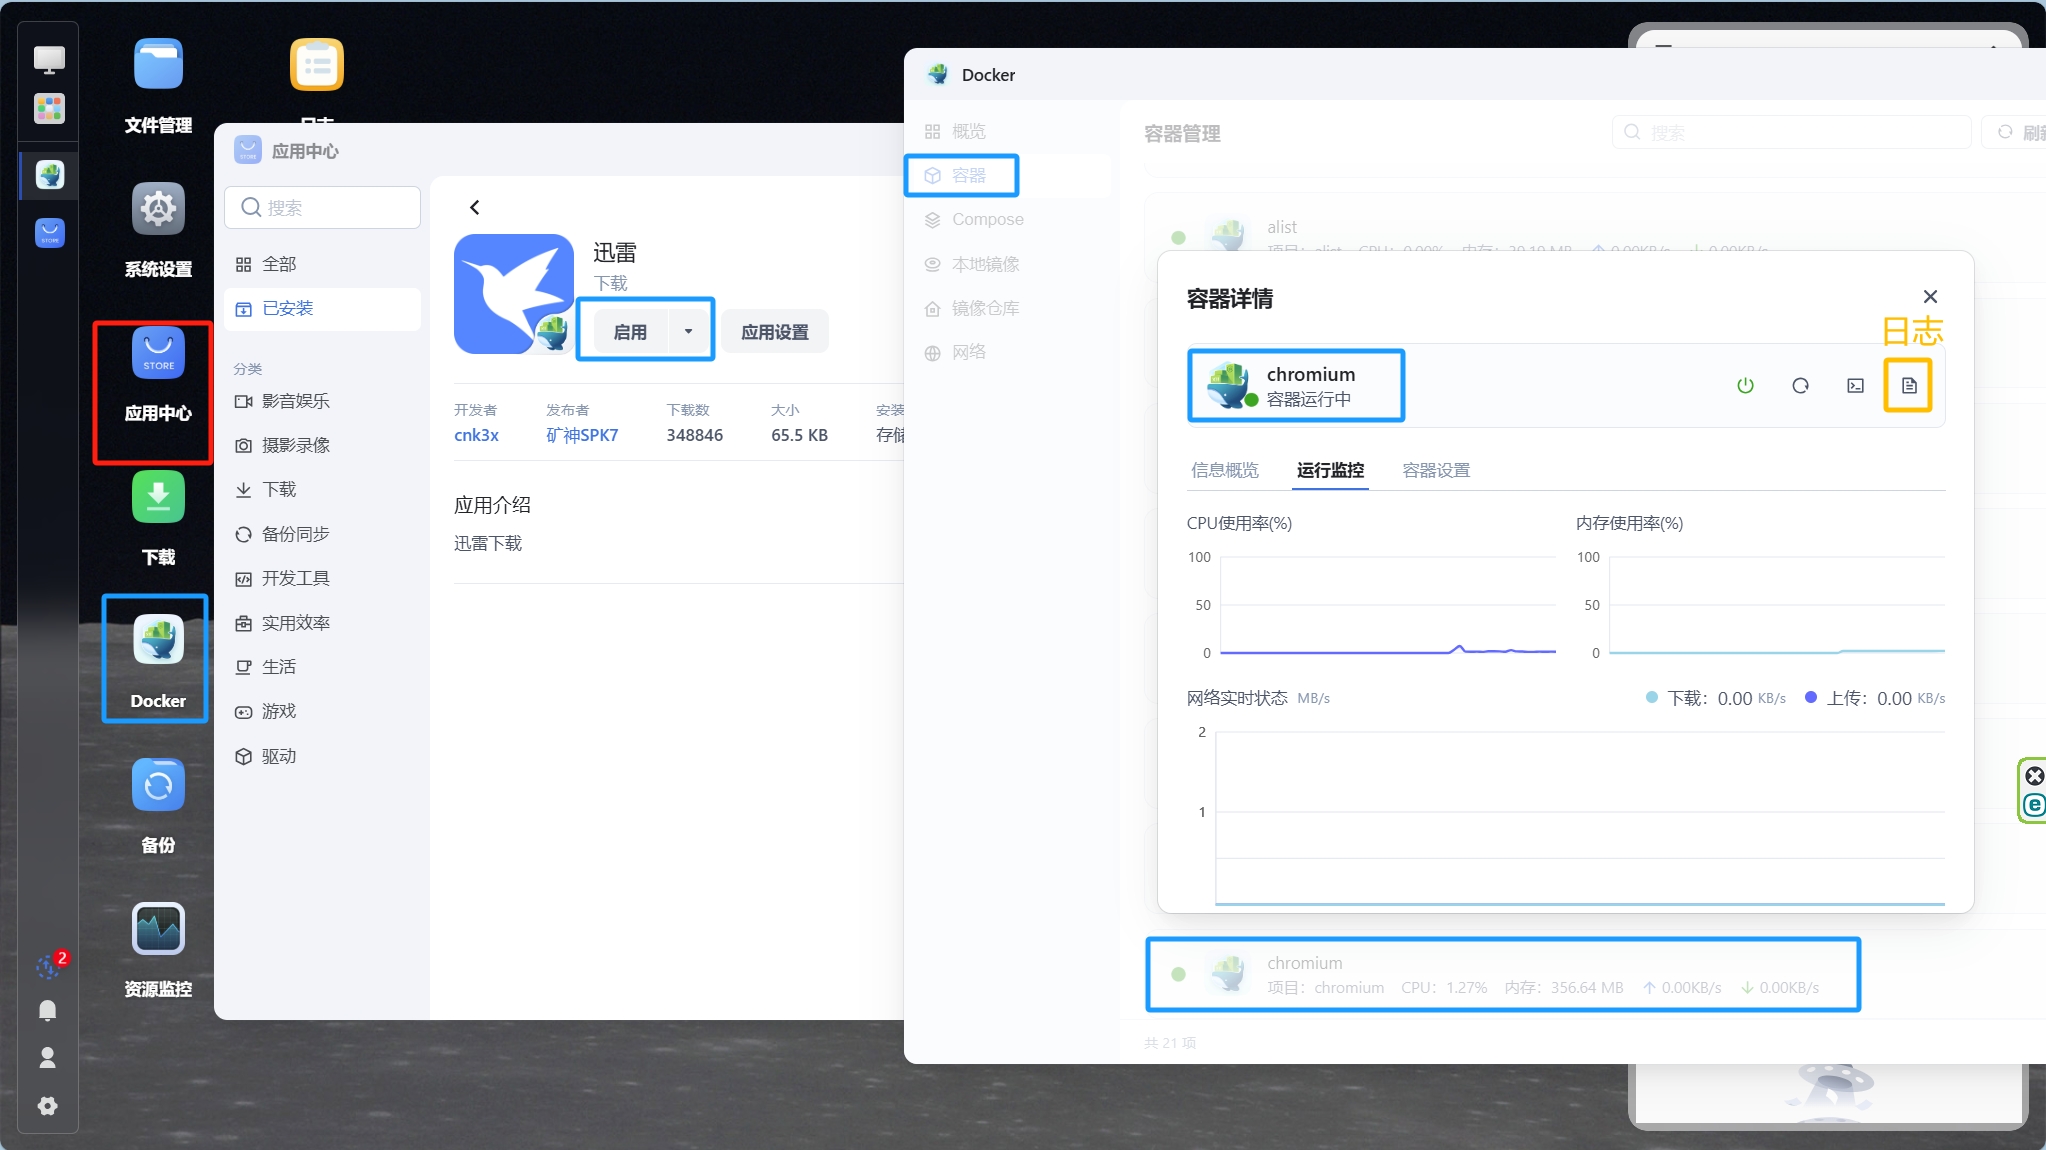Select 实用效率 category
Screen dimensions: 2046x1150
point(322,623)
